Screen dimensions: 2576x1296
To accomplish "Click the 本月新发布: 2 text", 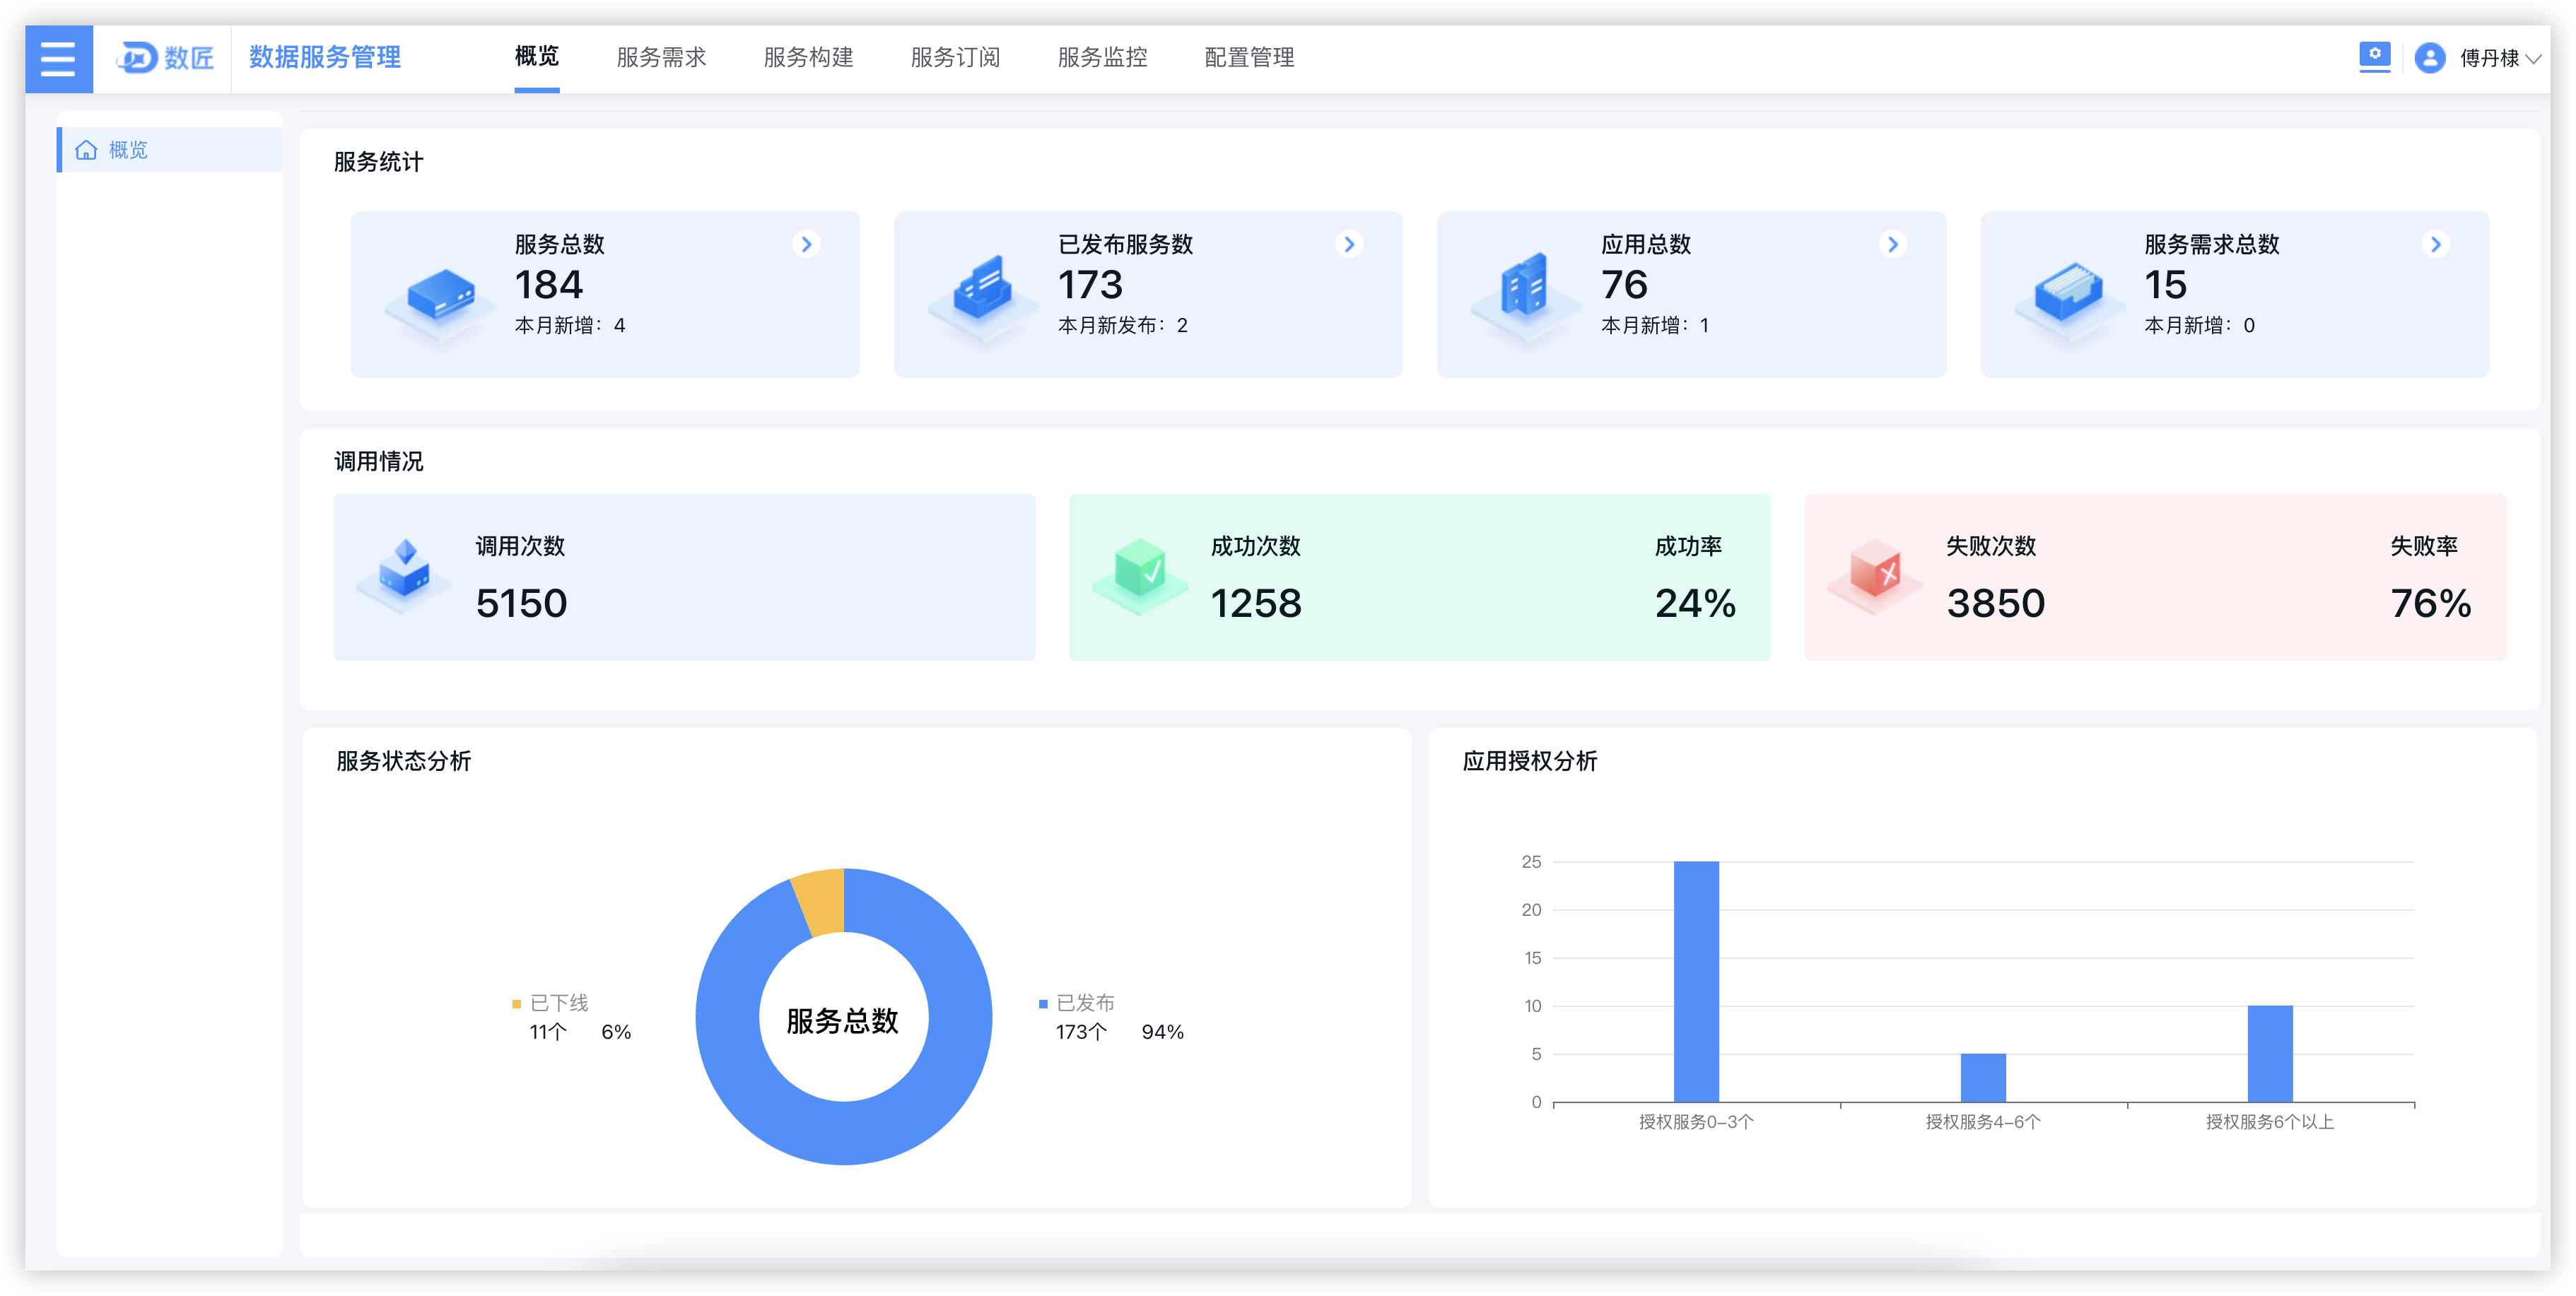I will click(1123, 325).
